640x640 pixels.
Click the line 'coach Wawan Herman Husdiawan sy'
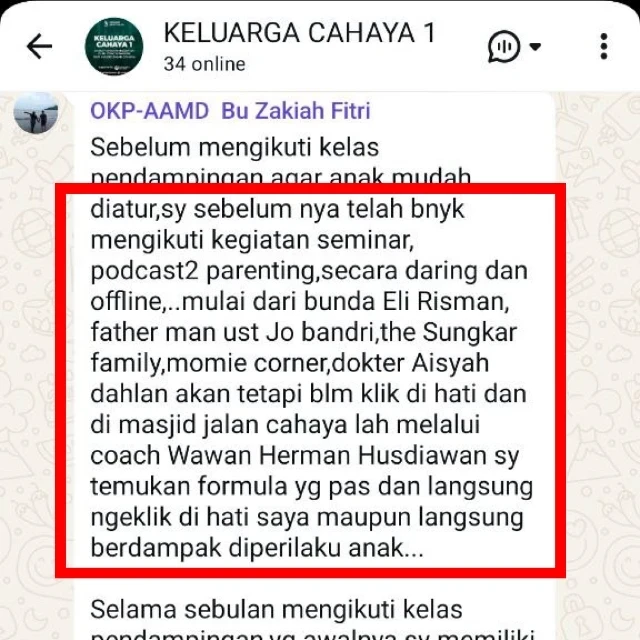pyautogui.click(x=304, y=456)
